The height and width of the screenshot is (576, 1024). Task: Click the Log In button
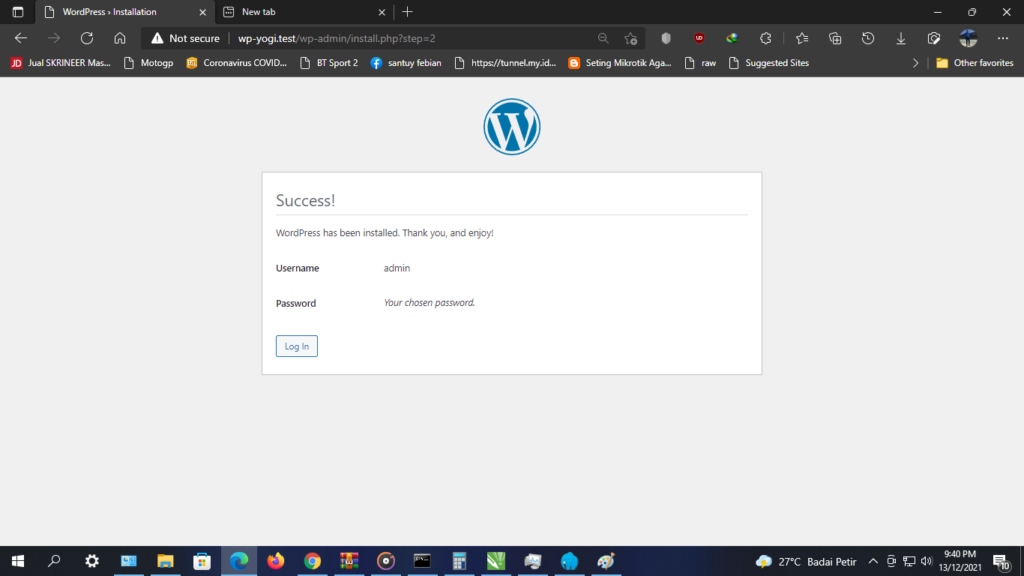point(296,346)
